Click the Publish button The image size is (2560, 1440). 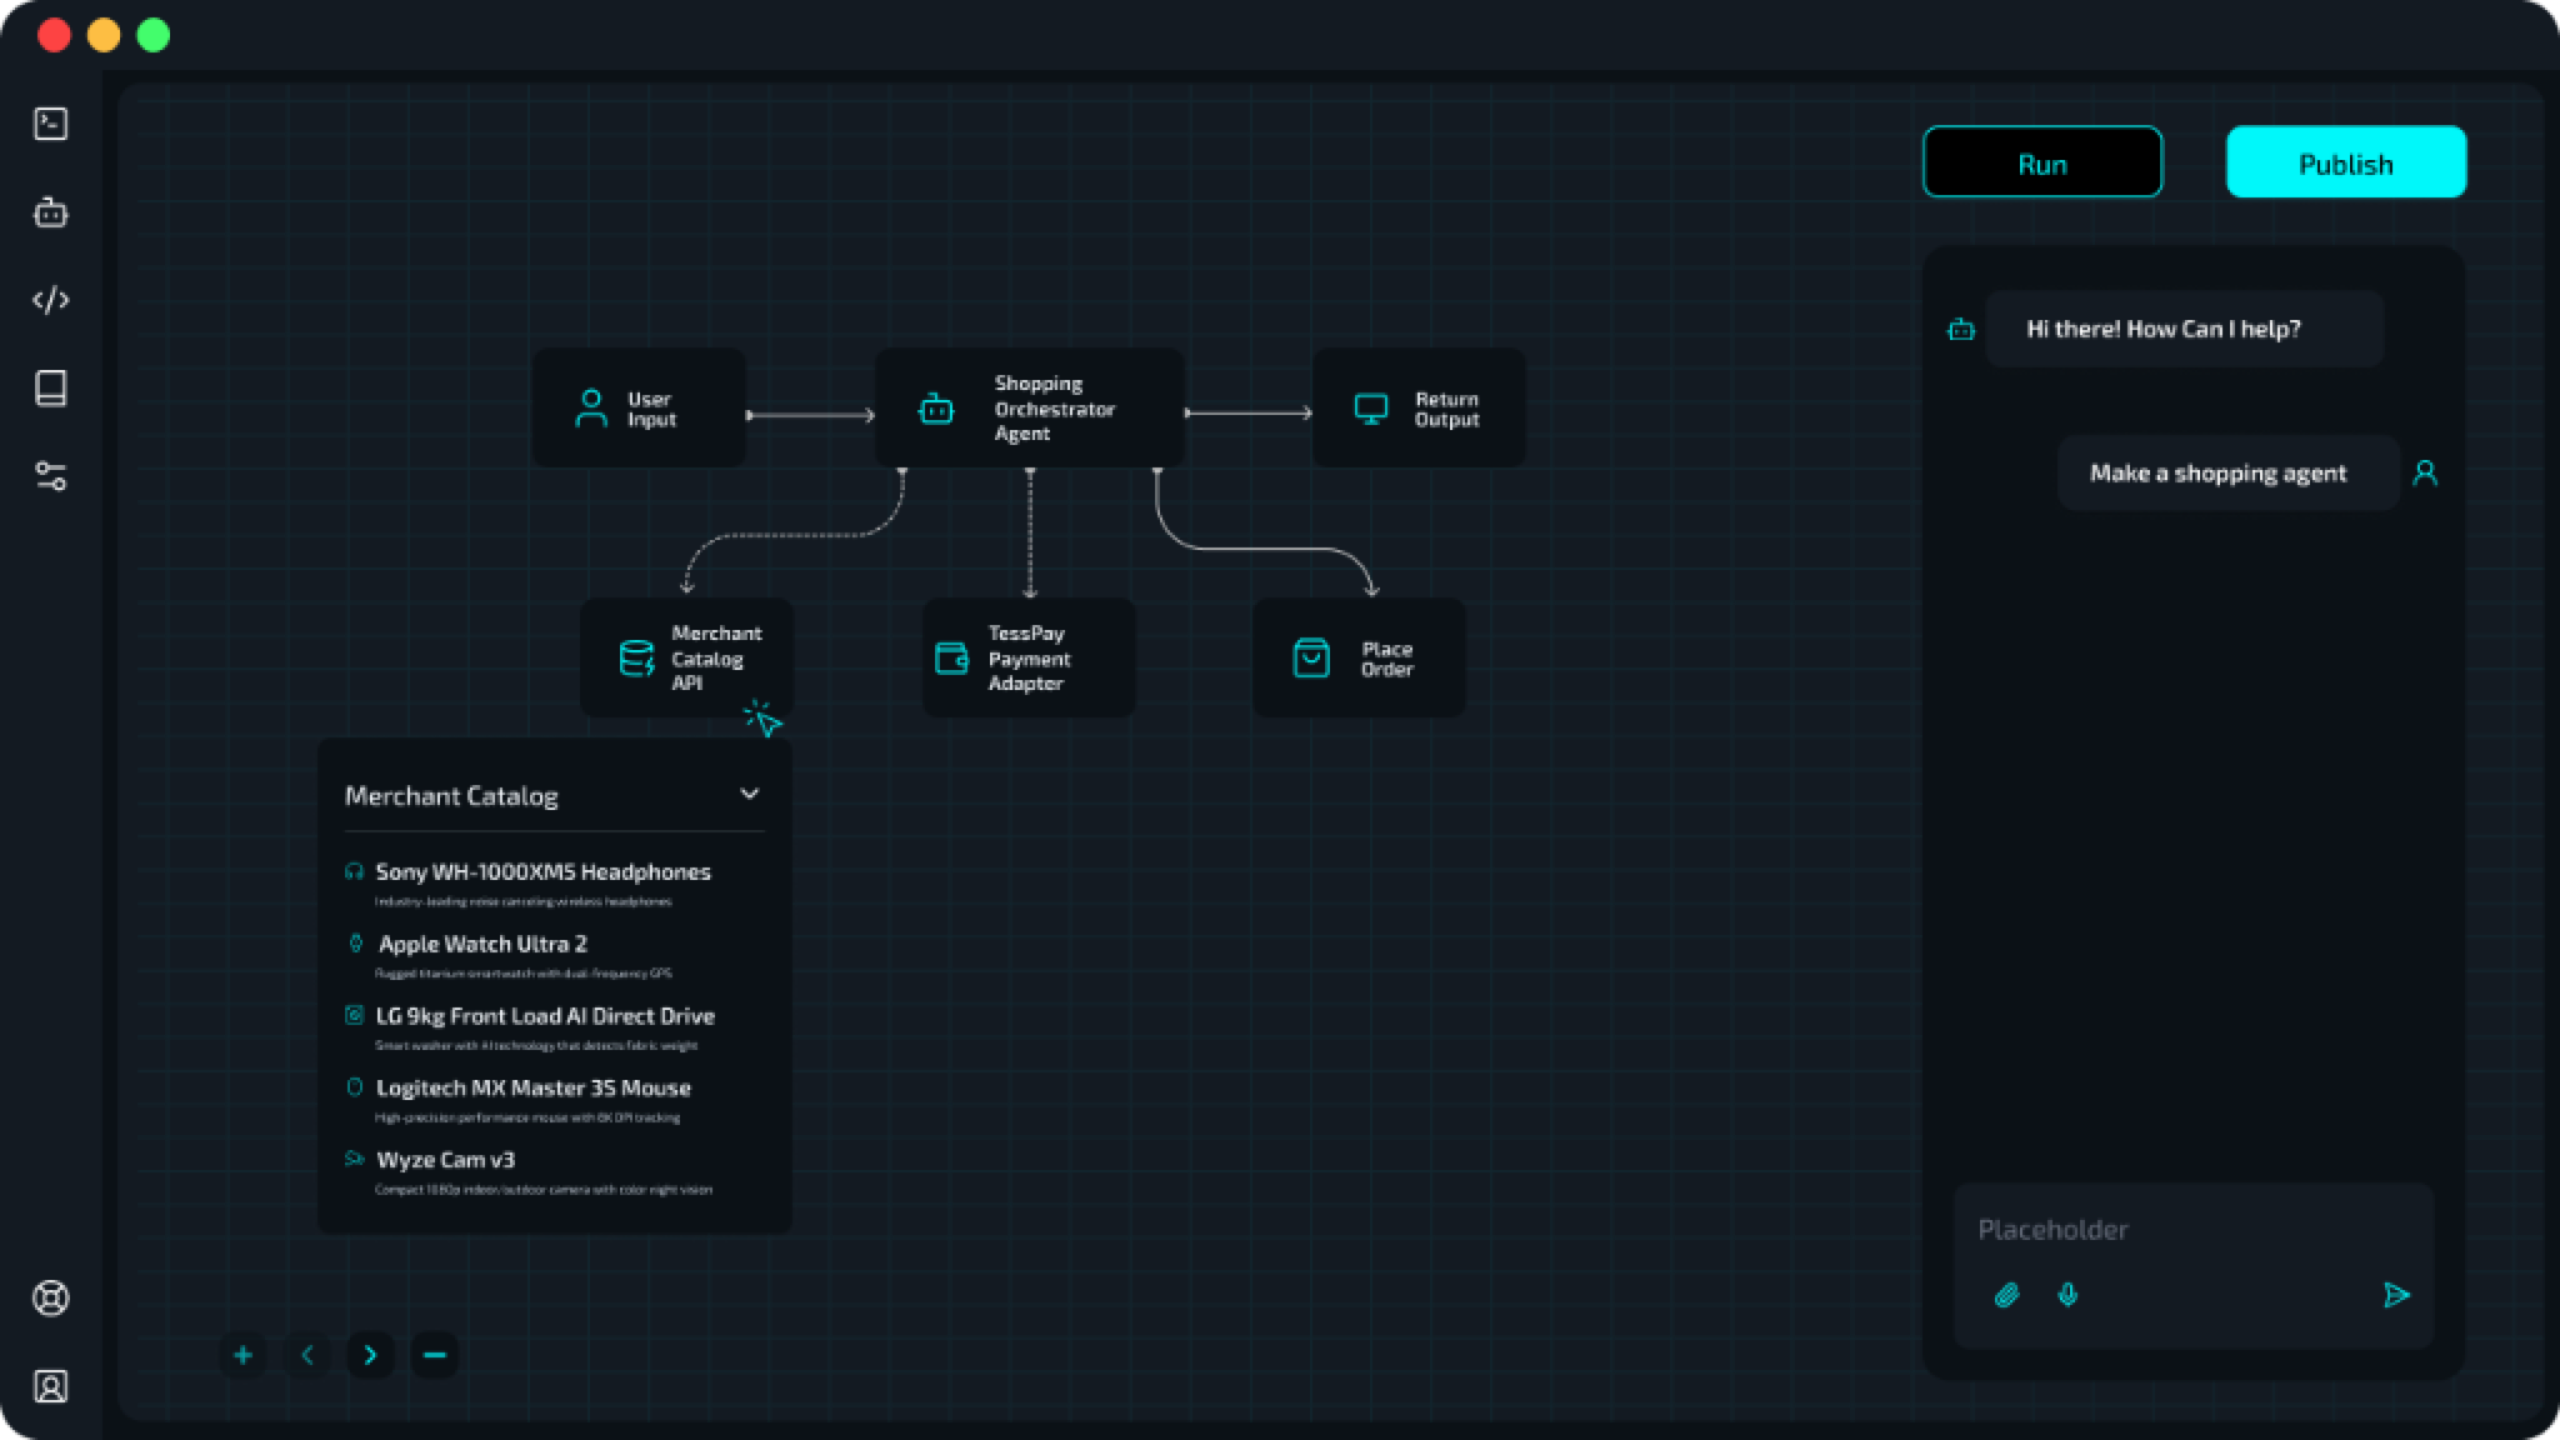2346,162
